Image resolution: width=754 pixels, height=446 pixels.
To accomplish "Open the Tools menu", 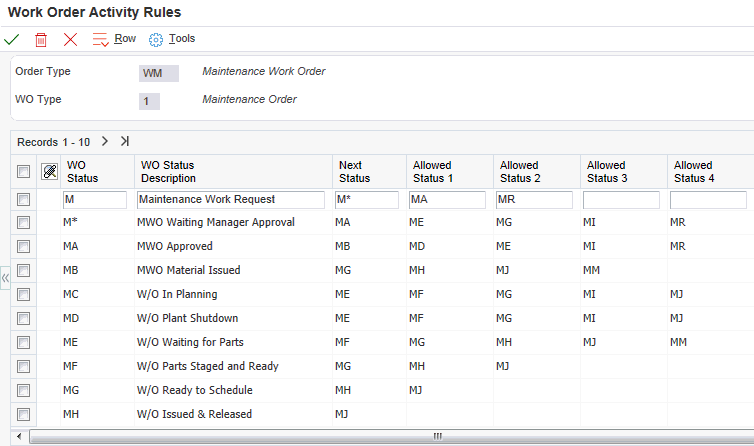I will click(182, 39).
